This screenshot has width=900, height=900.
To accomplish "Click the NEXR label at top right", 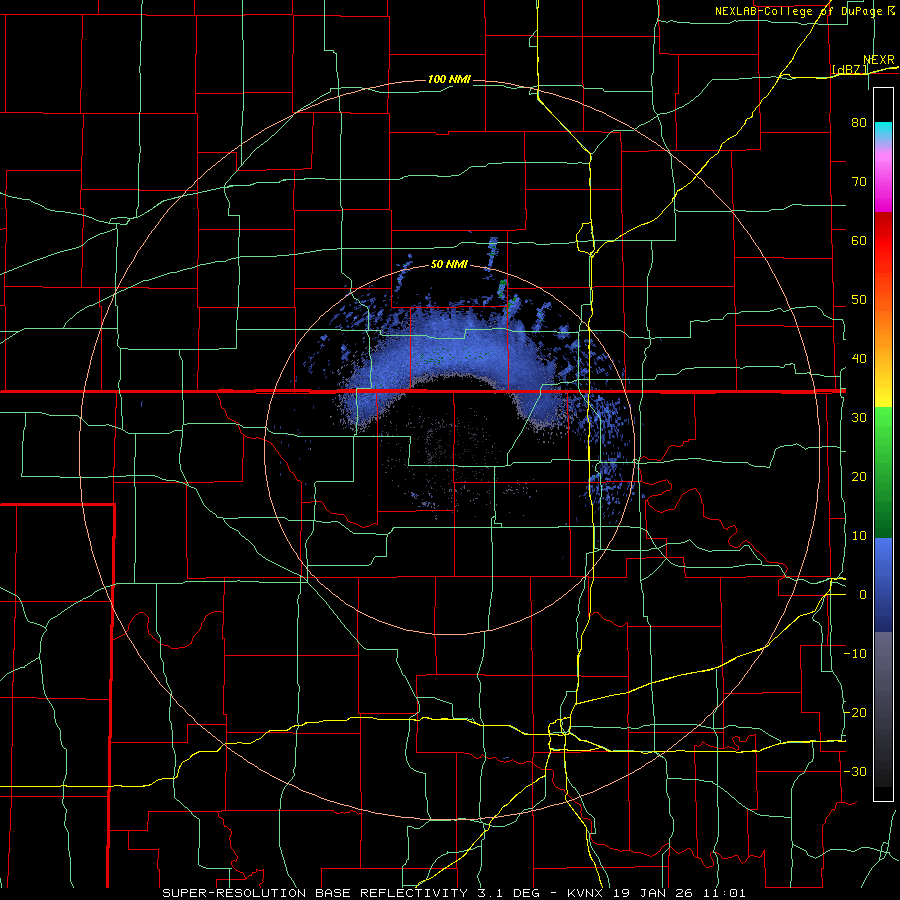I will pos(879,60).
